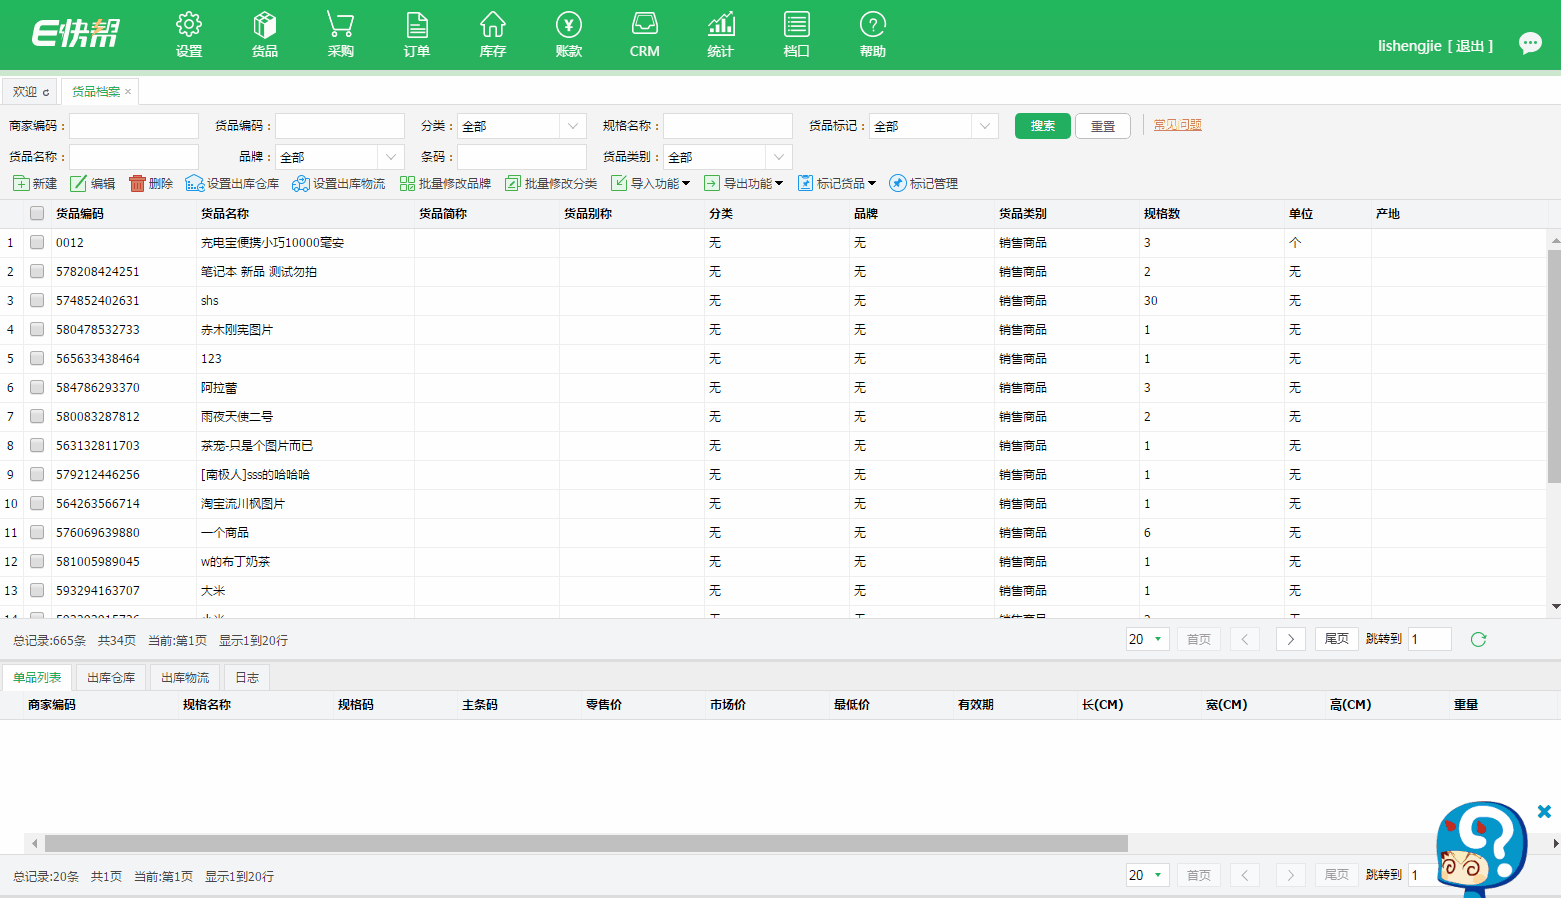
Task: Click 标记管理 pin toolbar item
Action: (923, 183)
